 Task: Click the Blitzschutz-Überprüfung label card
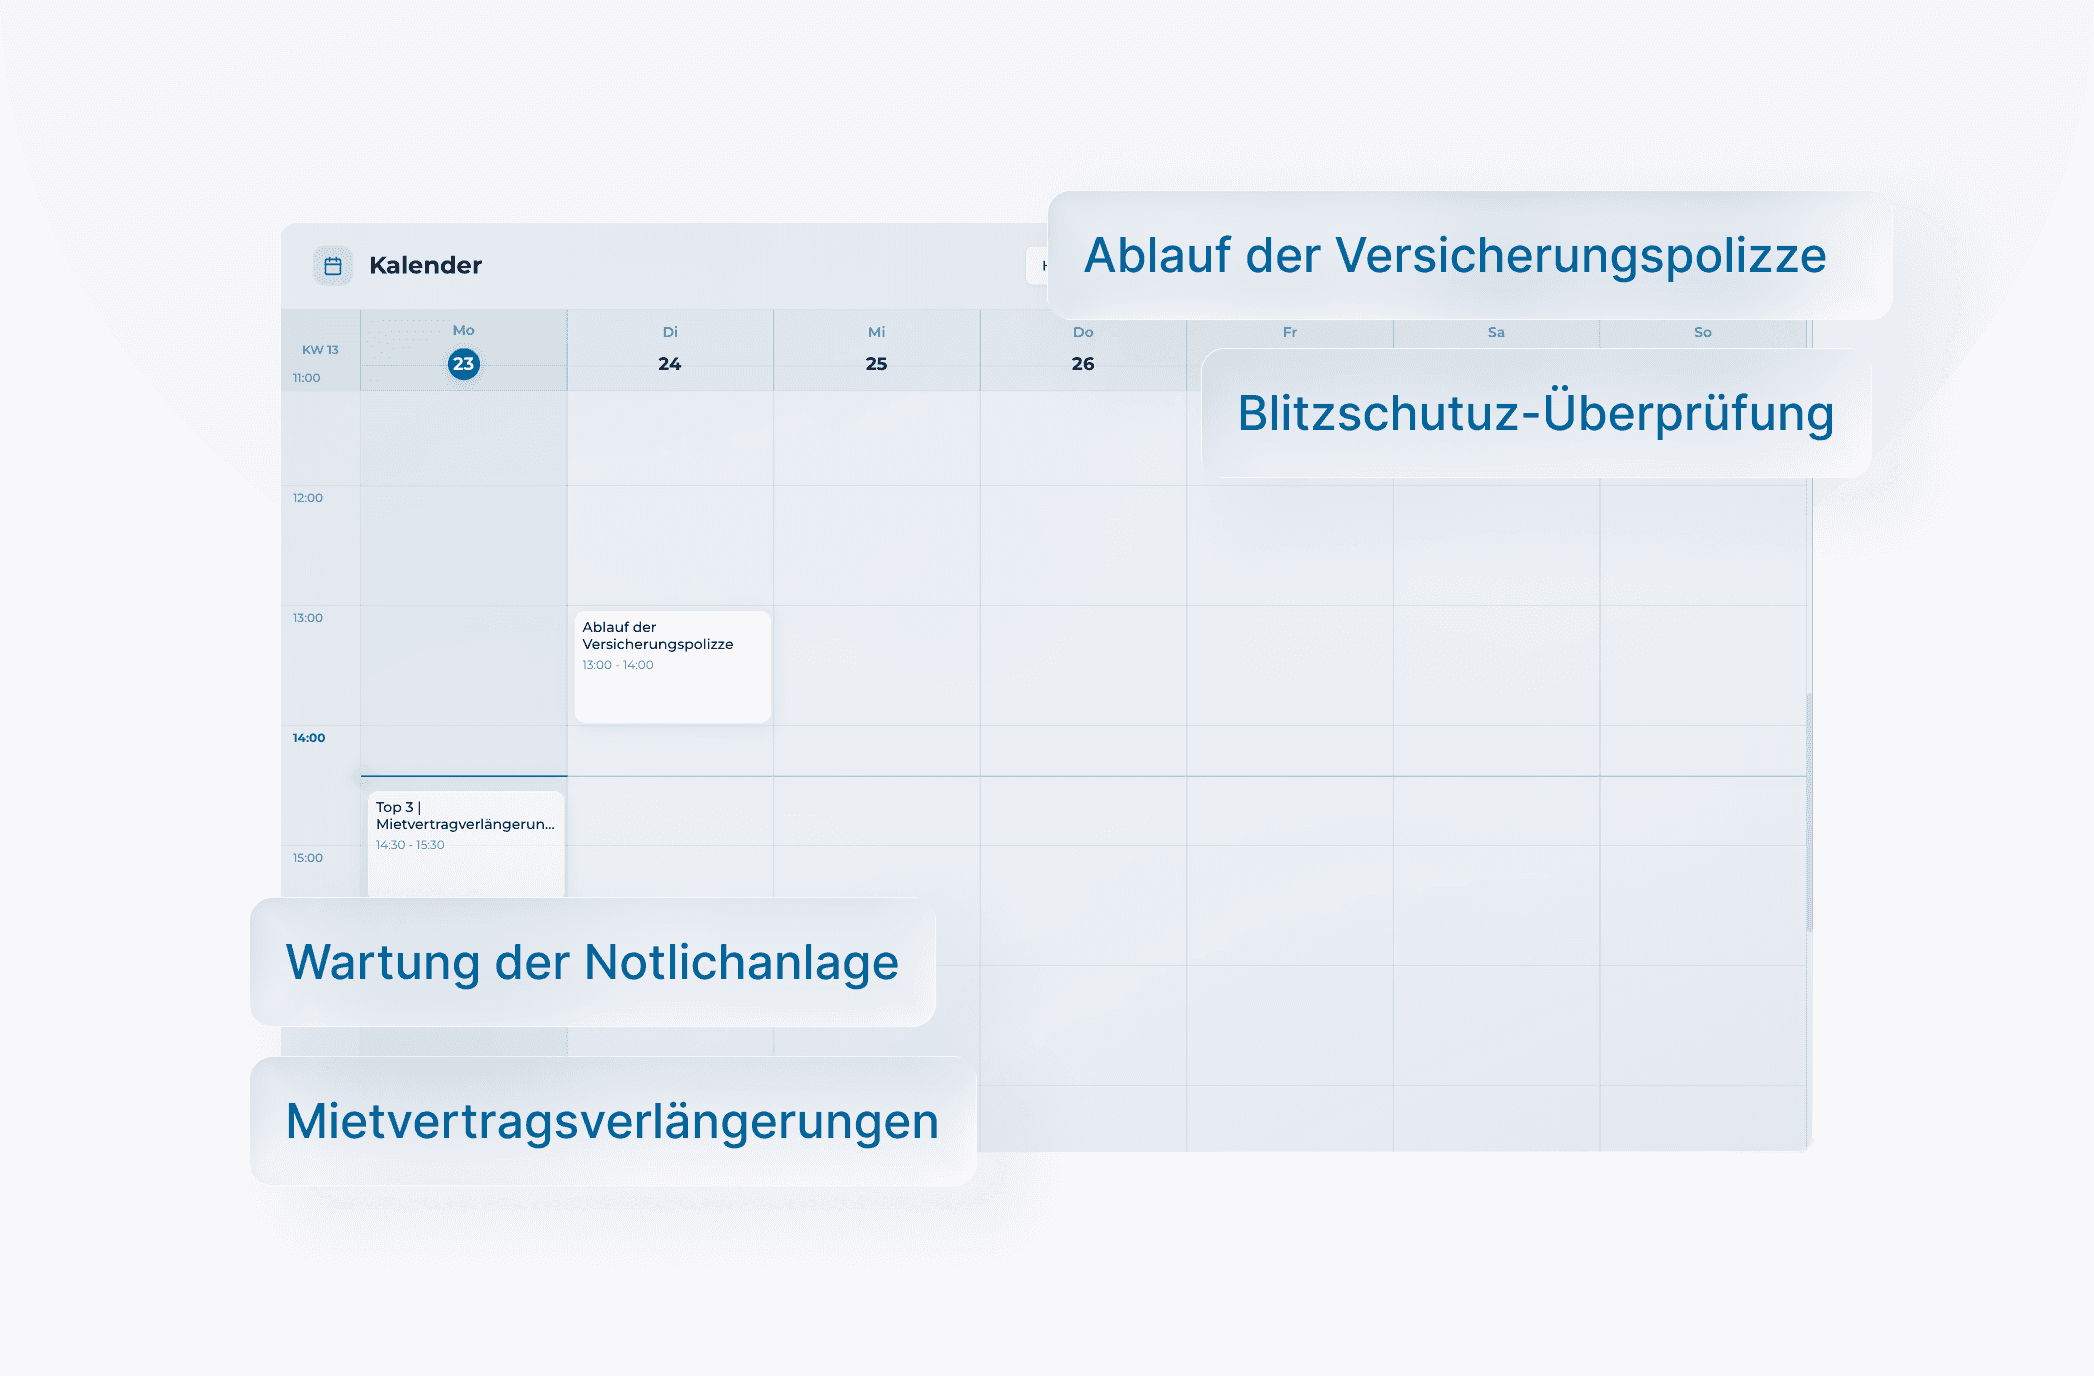point(1535,413)
